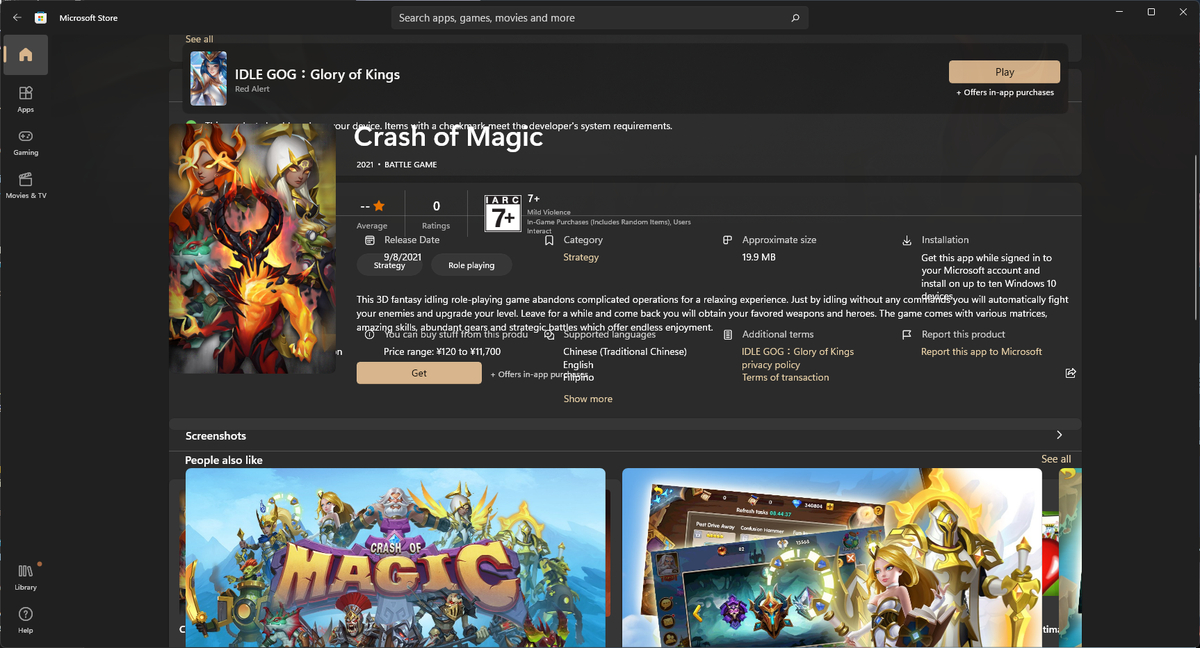This screenshot has width=1200, height=648.
Task: Show more supported languages
Action: click(588, 399)
